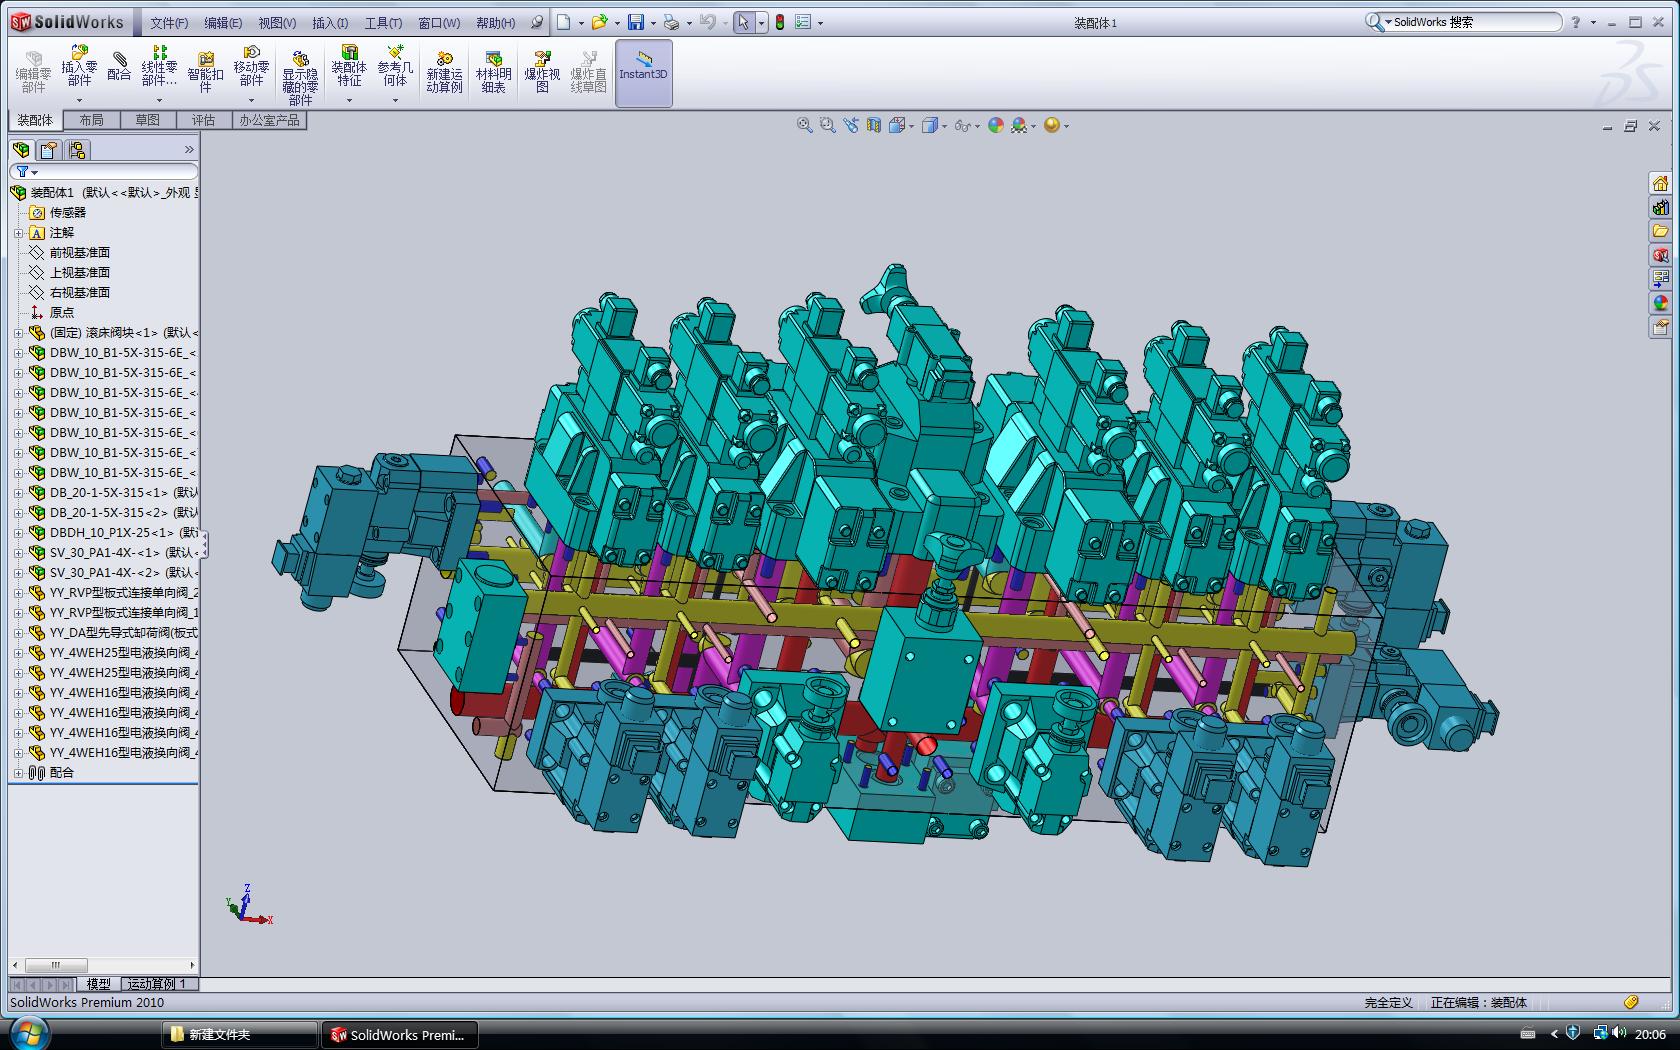
Task: Expand the (固定) 滚床阀块<1> component
Action: 18,332
